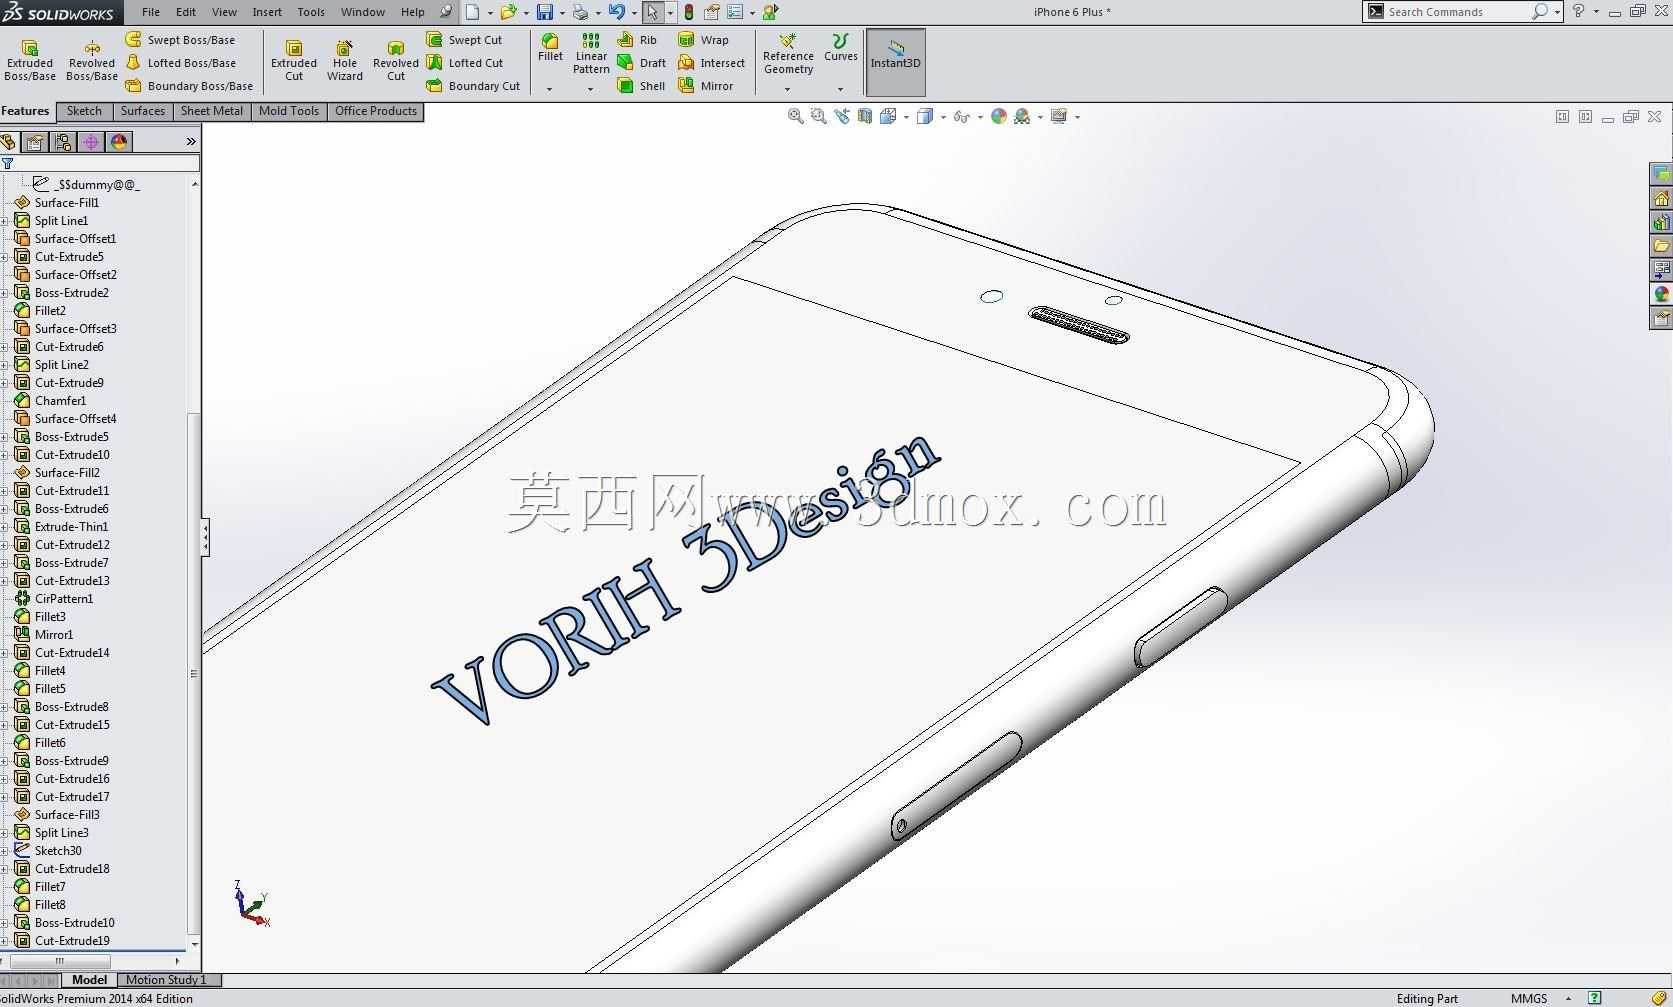The image size is (1673, 1007).
Task: Open the DisplayManager tab icon
Action: pos(119,142)
